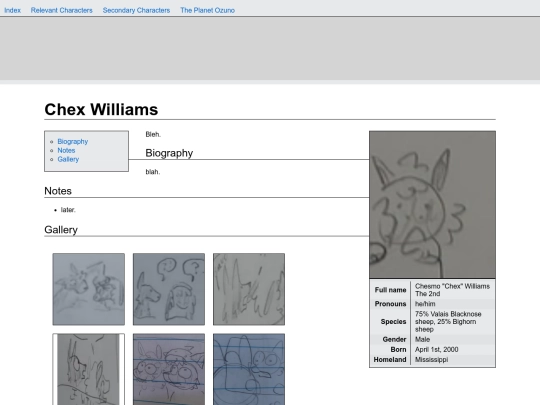Image resolution: width=540 pixels, height=405 pixels.
Task: Go to Relevant Characters page
Action: (x=62, y=10)
